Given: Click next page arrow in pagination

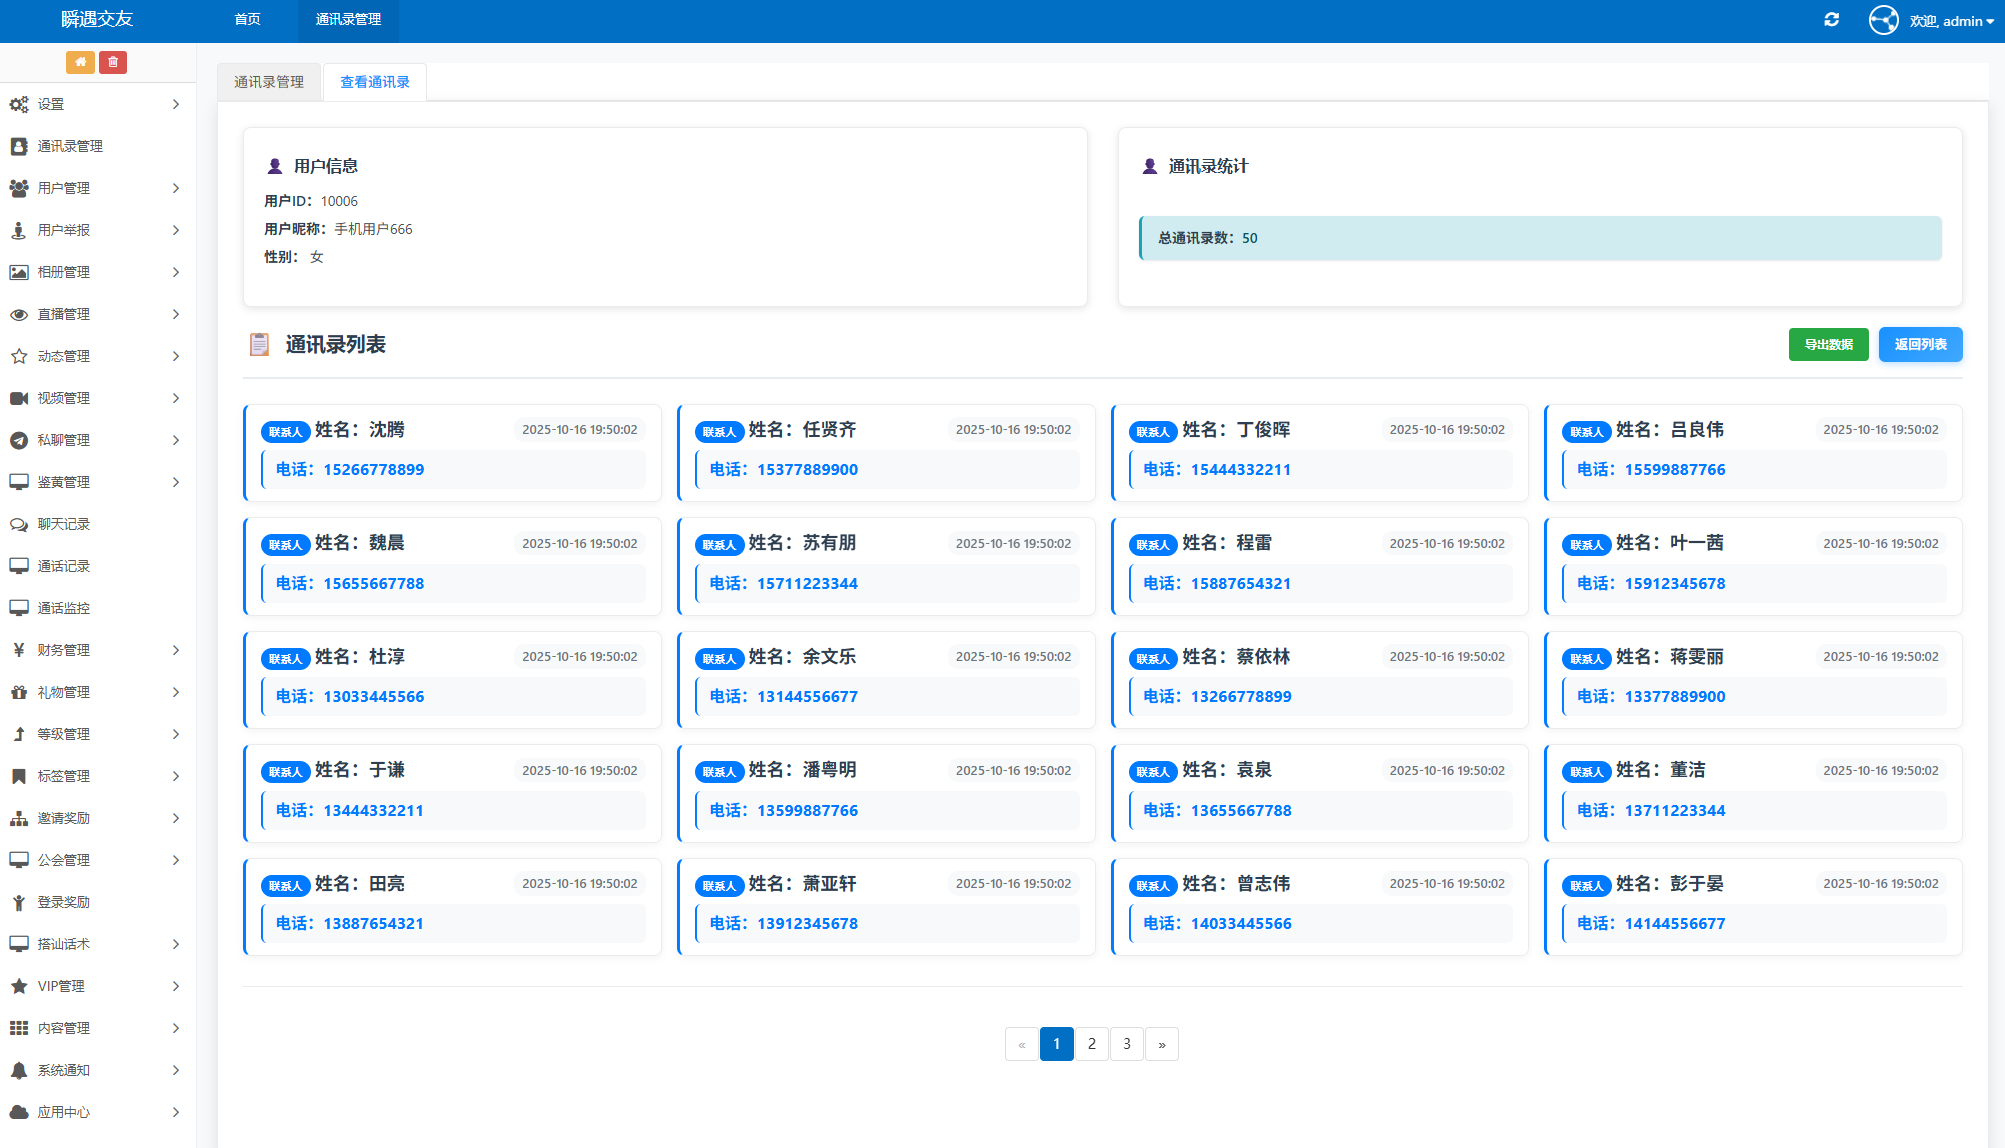Looking at the screenshot, I should [1161, 1043].
